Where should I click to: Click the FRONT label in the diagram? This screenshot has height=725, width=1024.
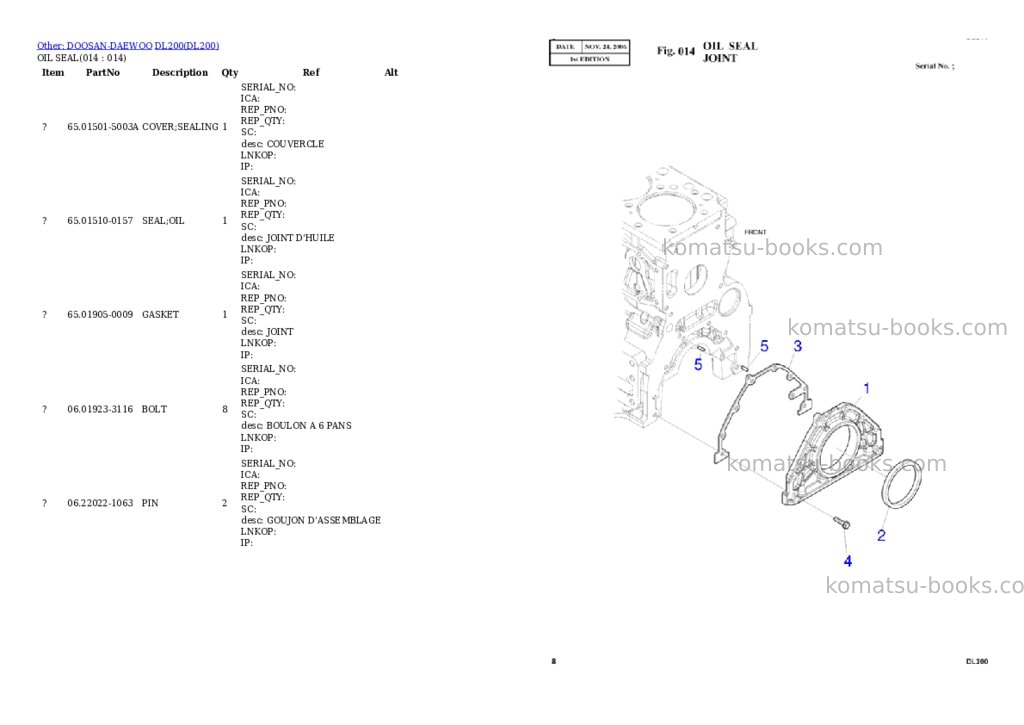(x=756, y=232)
